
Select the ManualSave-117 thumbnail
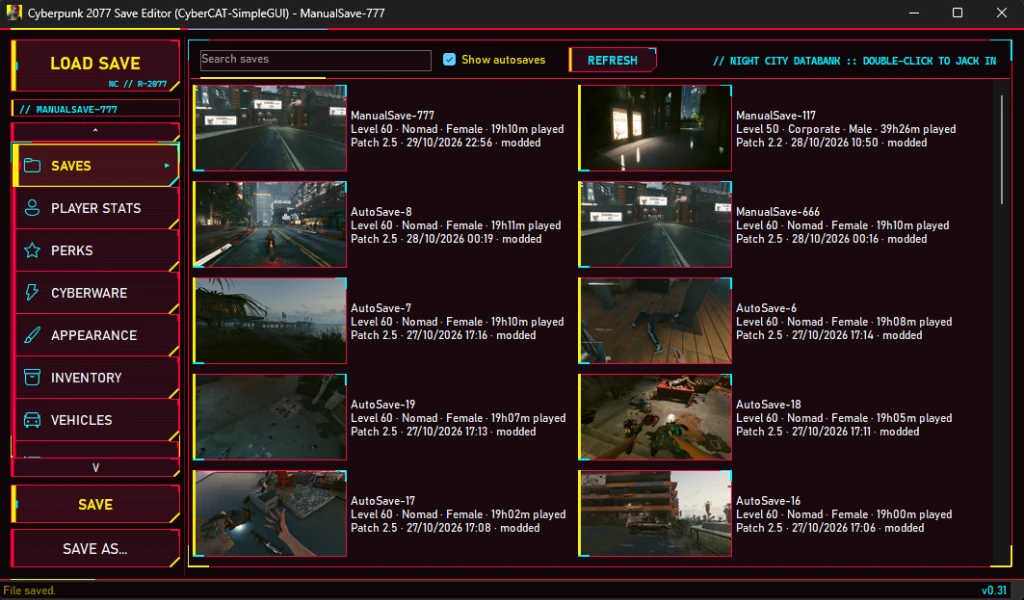coord(655,128)
